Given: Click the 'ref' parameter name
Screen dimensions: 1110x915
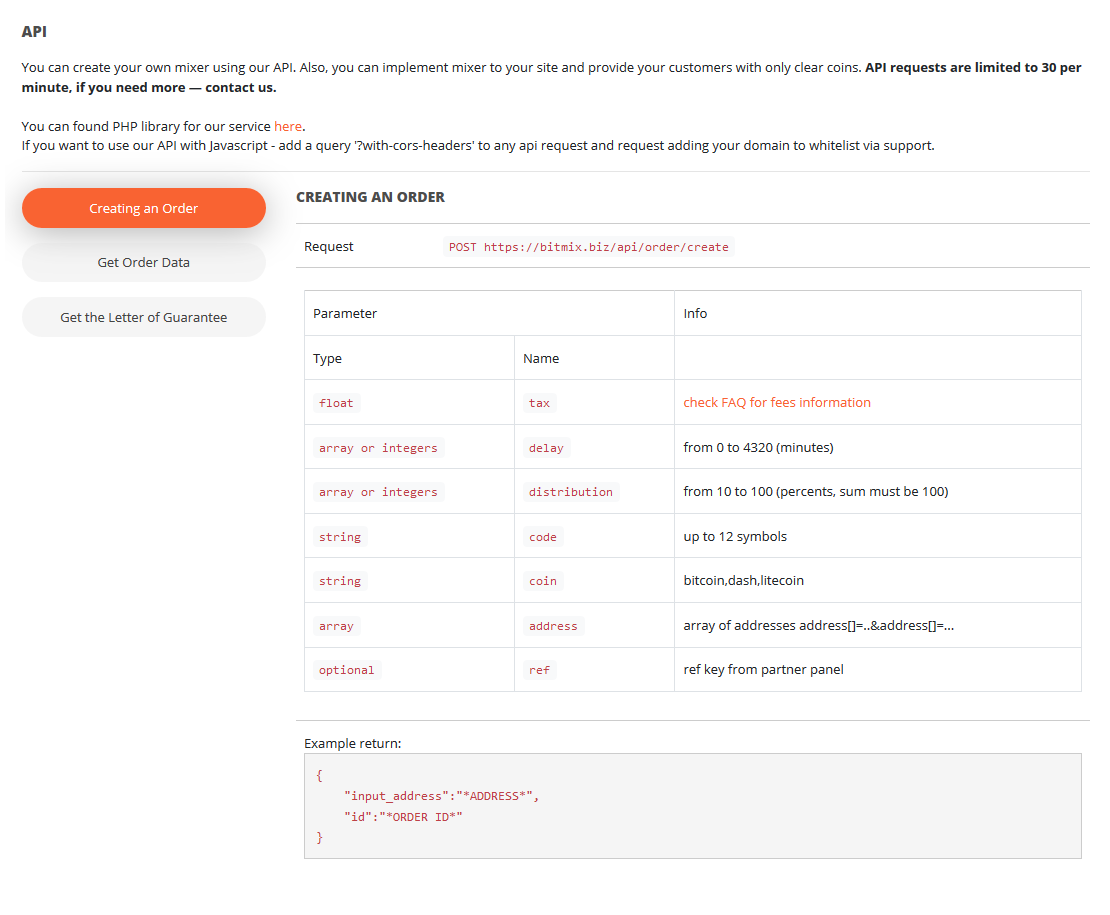Looking at the screenshot, I should tap(539, 670).
